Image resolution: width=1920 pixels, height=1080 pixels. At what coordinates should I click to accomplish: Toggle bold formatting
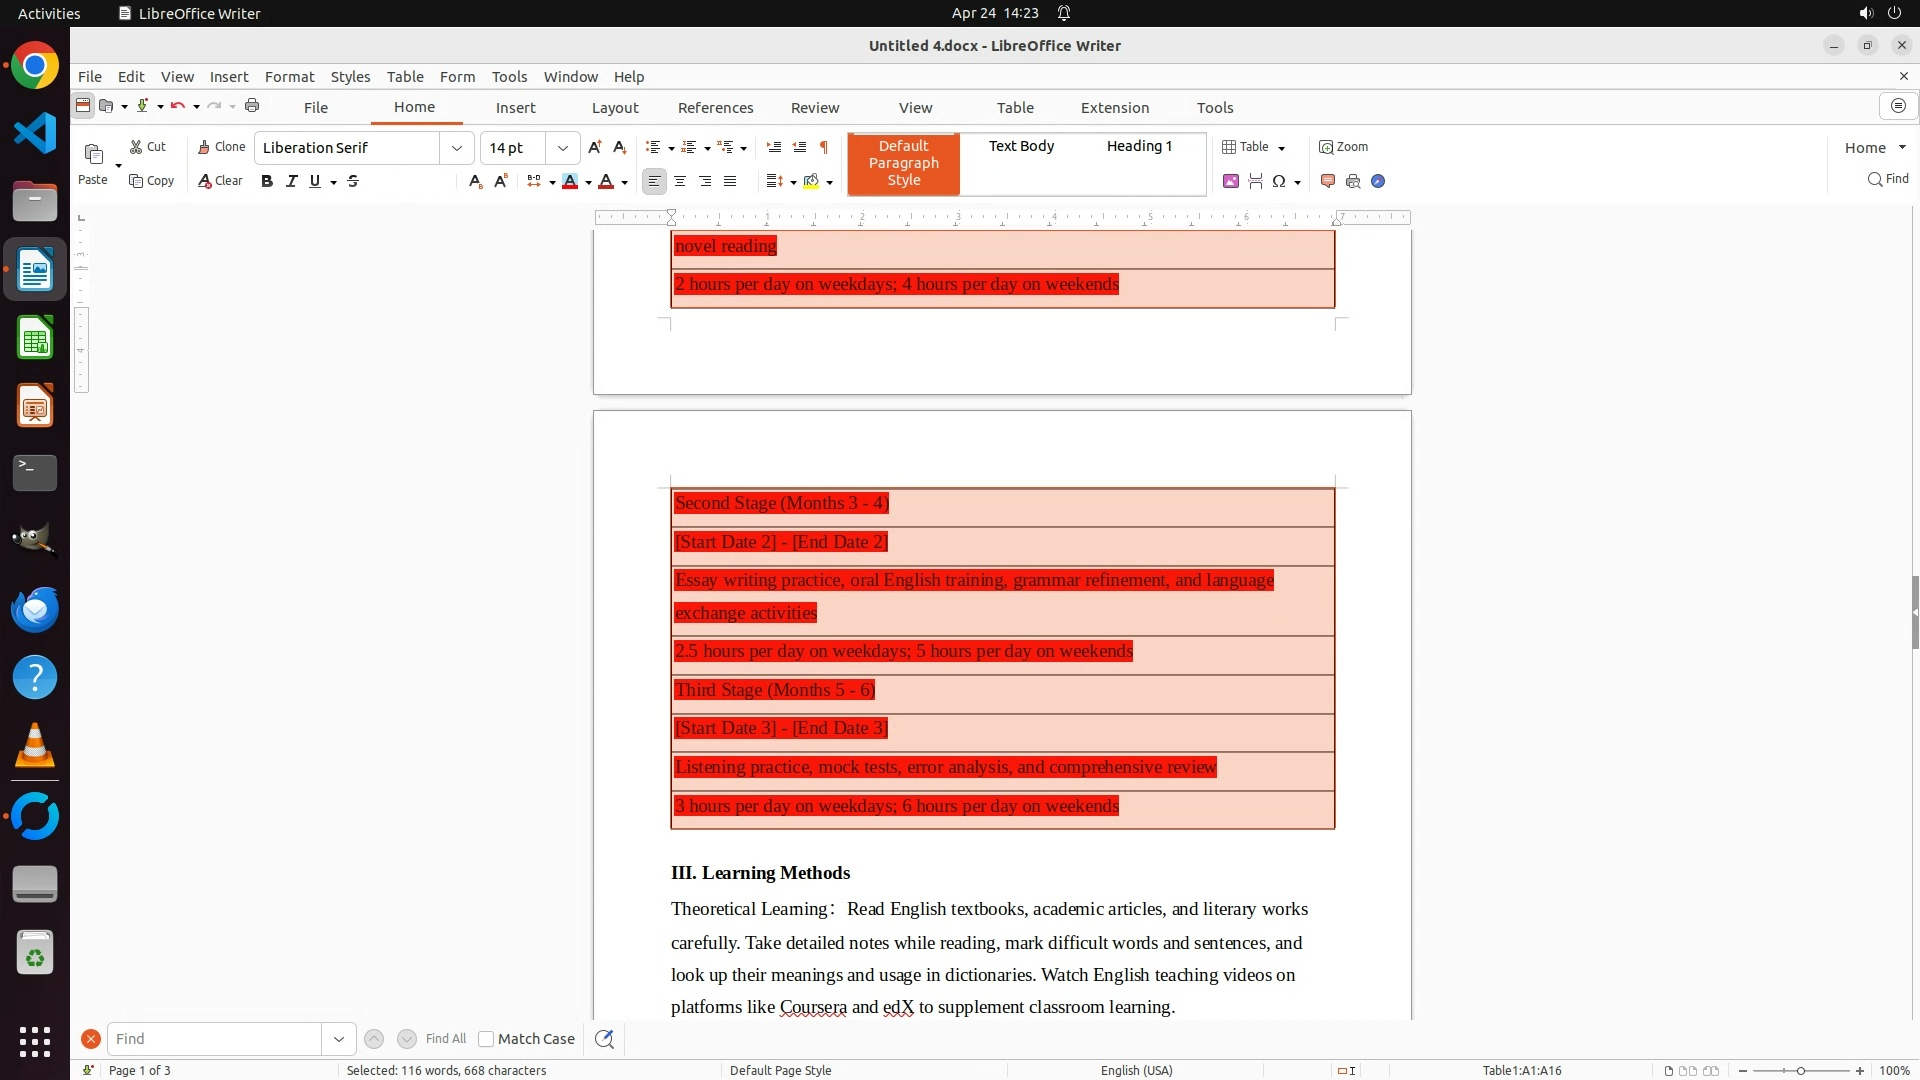click(267, 181)
